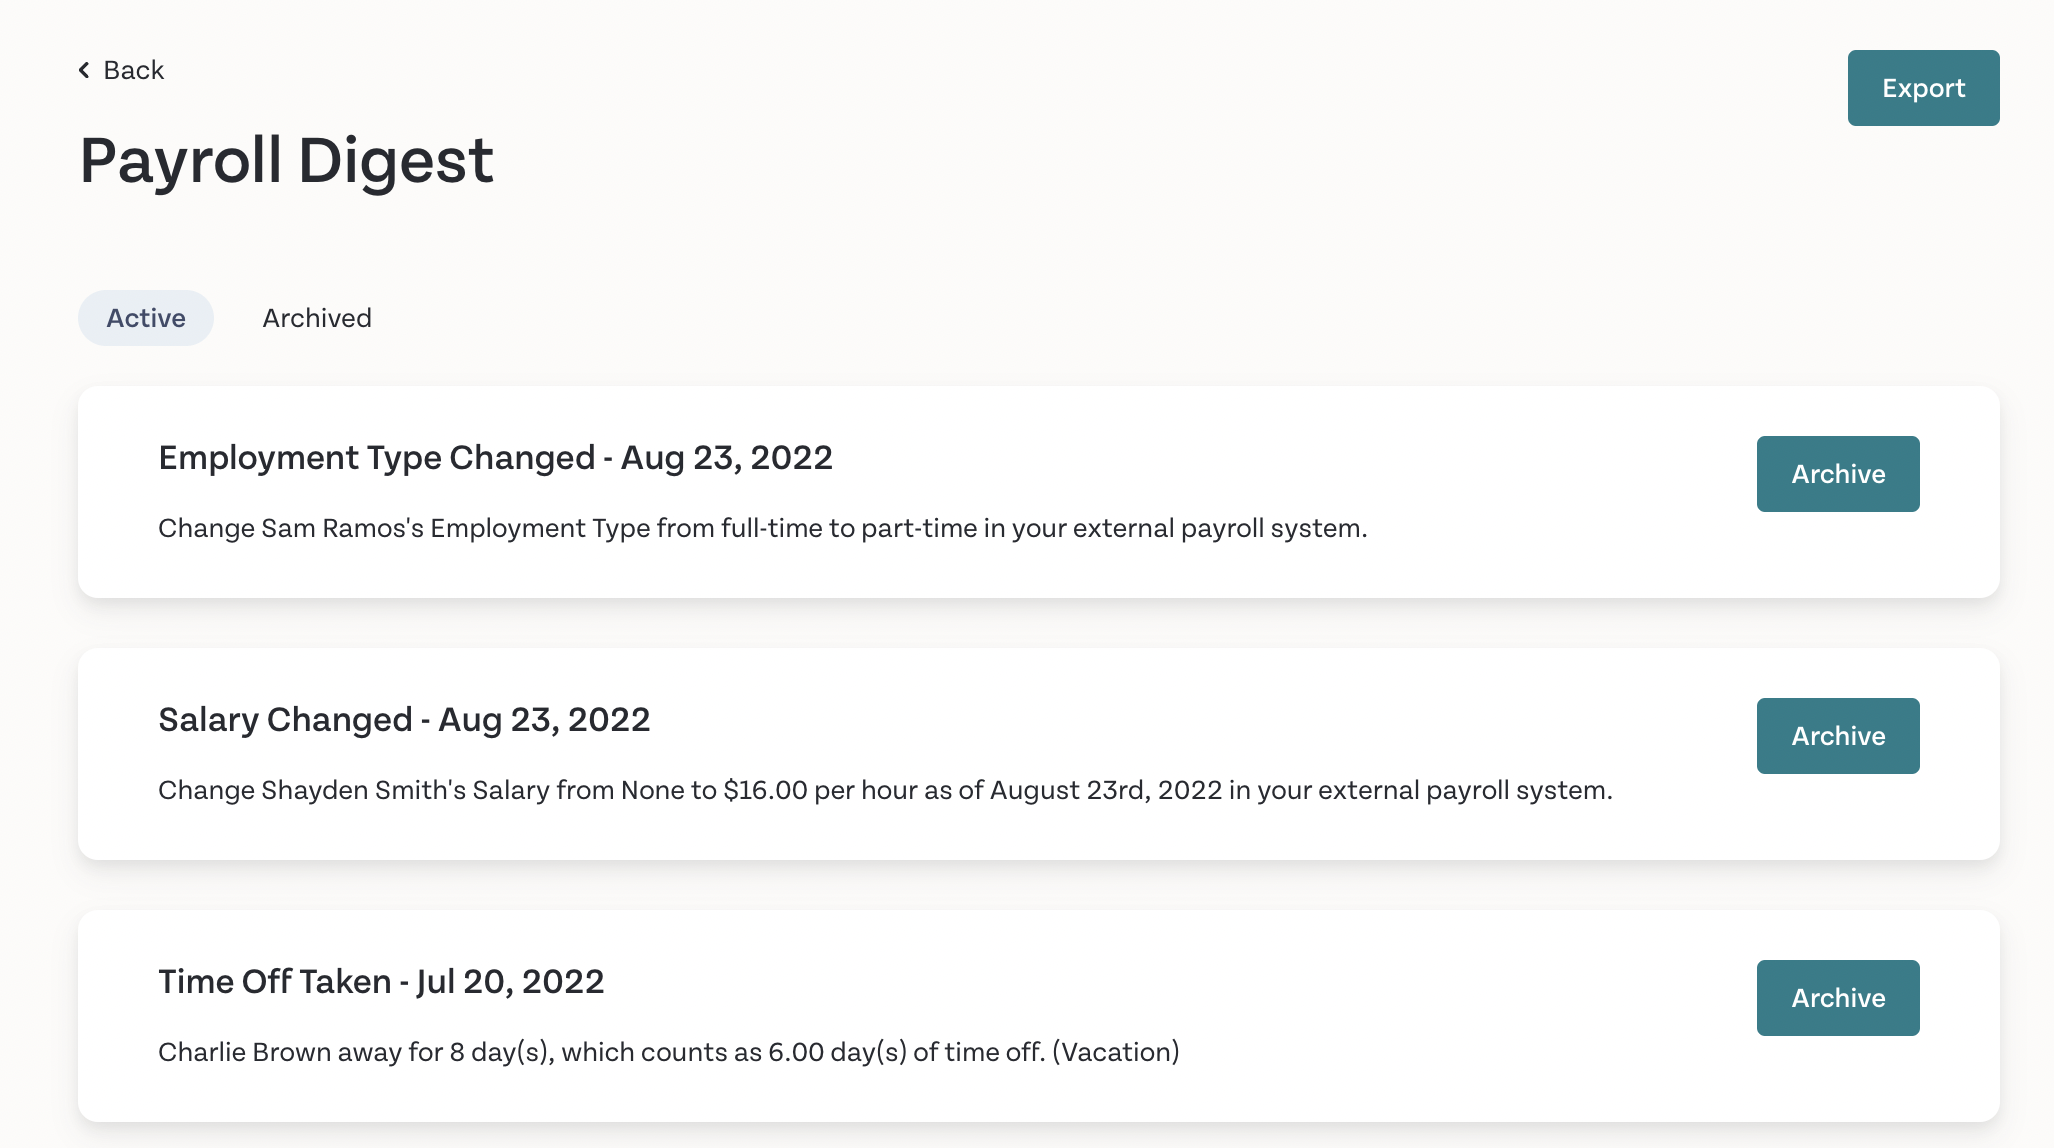The width and height of the screenshot is (2054, 1148).
Task: Click the back chevron arrow icon
Action: click(x=84, y=70)
